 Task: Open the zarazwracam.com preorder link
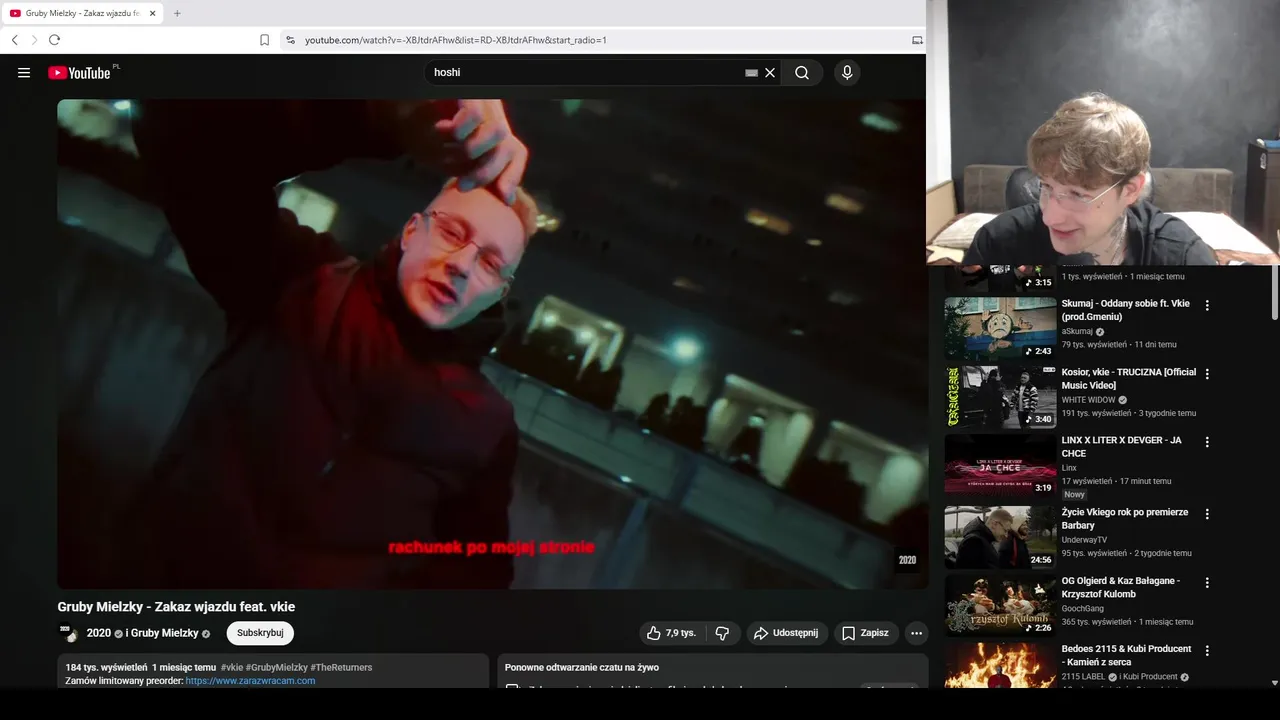pyautogui.click(x=250, y=681)
